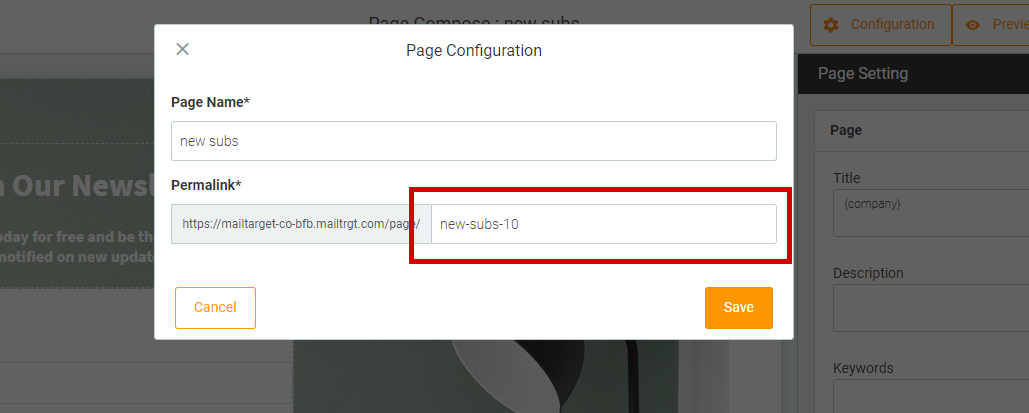Image resolution: width=1029 pixels, height=413 pixels.
Task: Click the Page Setting panel heading
Action: [x=863, y=74]
